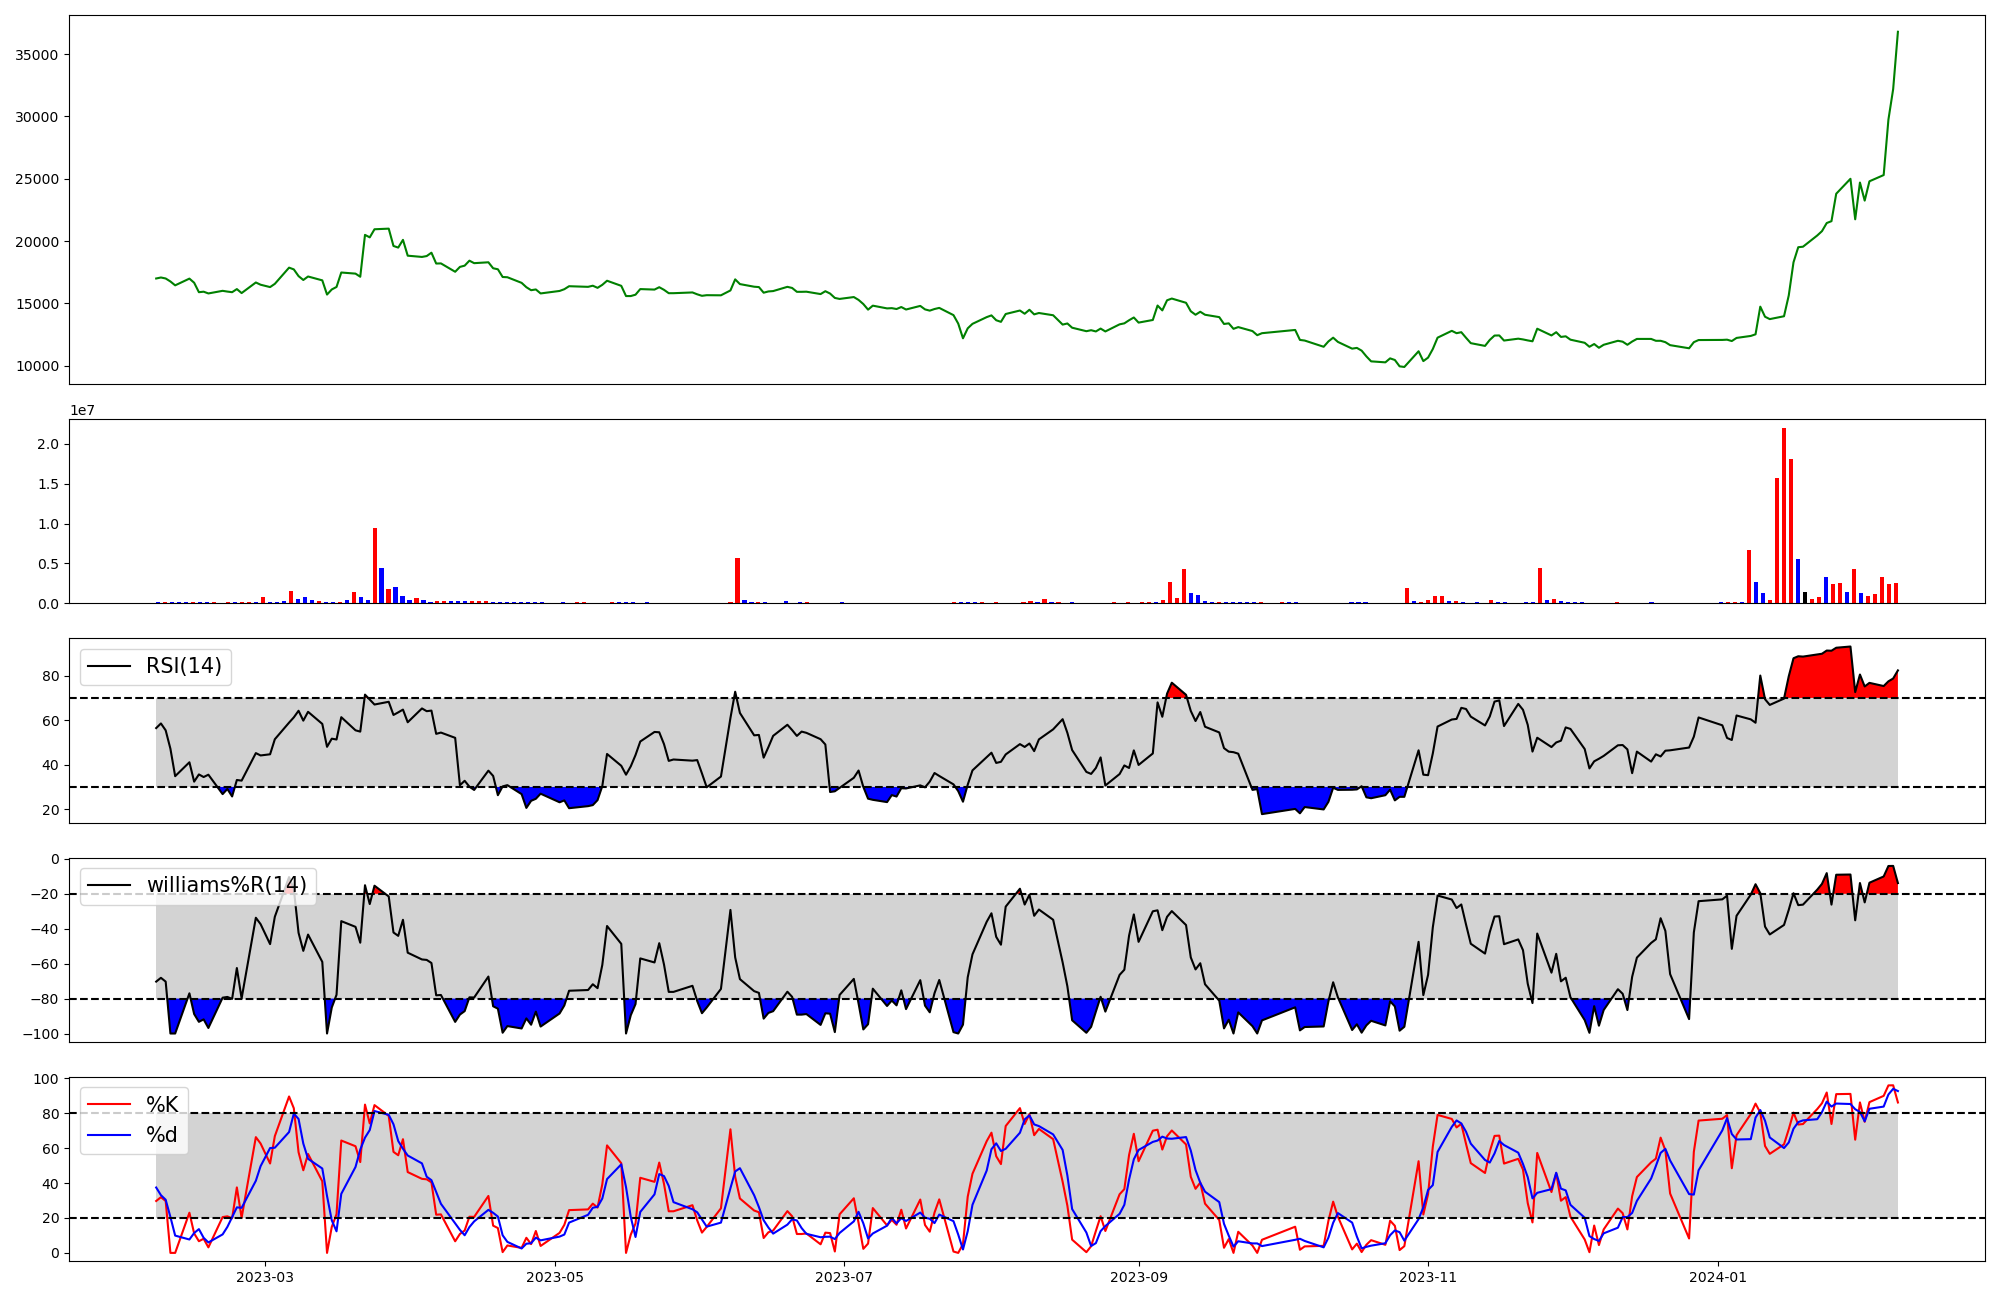The image size is (2000, 1300).
Task: Click the 2.0 volume axis tick label
Action: pyautogui.click(x=49, y=444)
